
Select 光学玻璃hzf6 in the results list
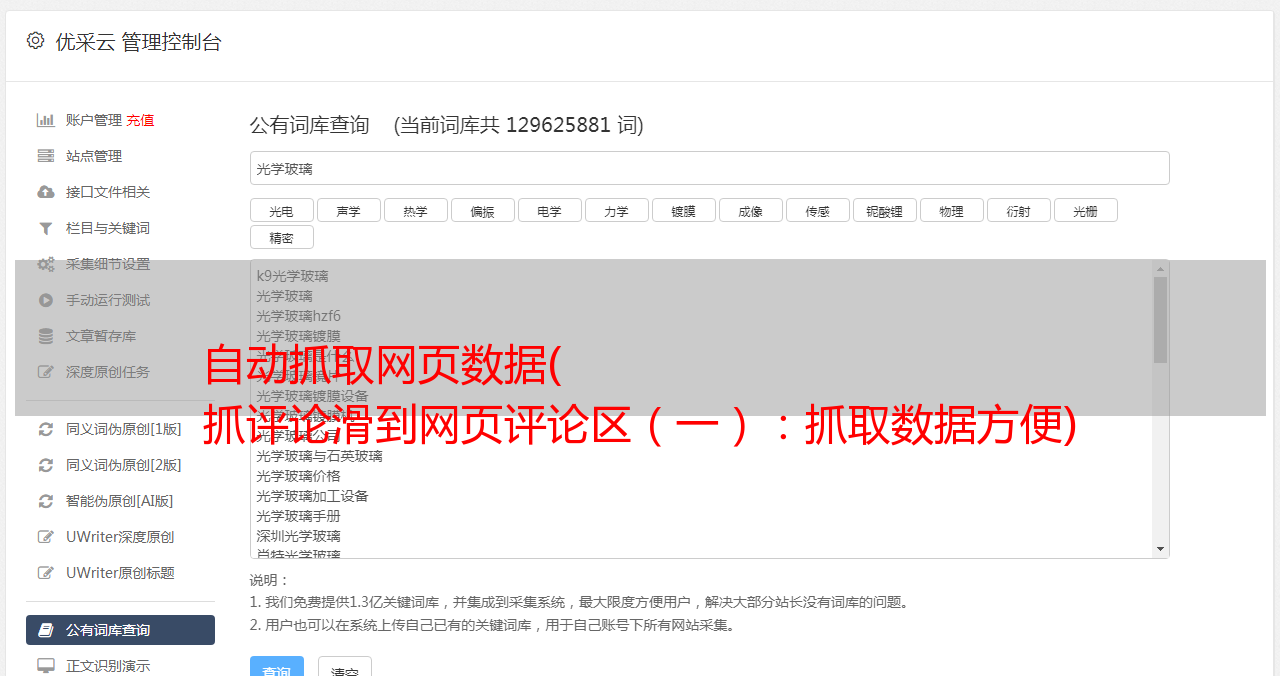pos(703,316)
